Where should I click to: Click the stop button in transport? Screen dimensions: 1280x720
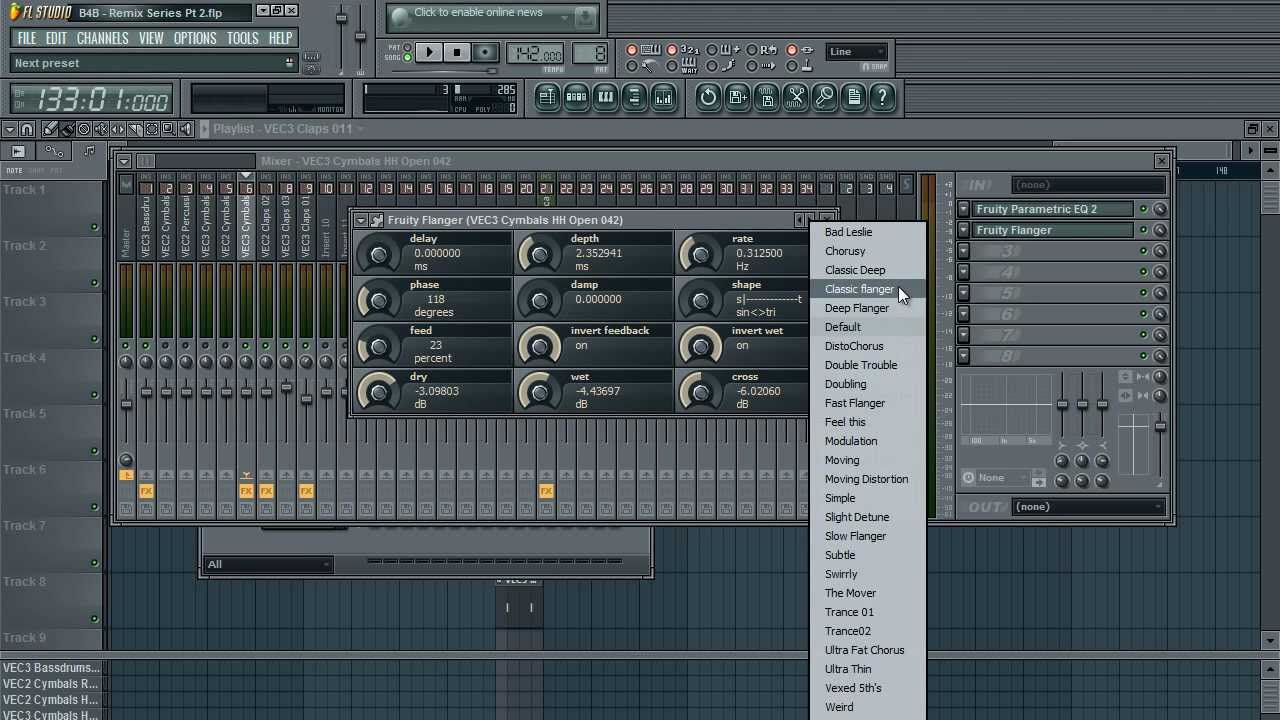457,52
